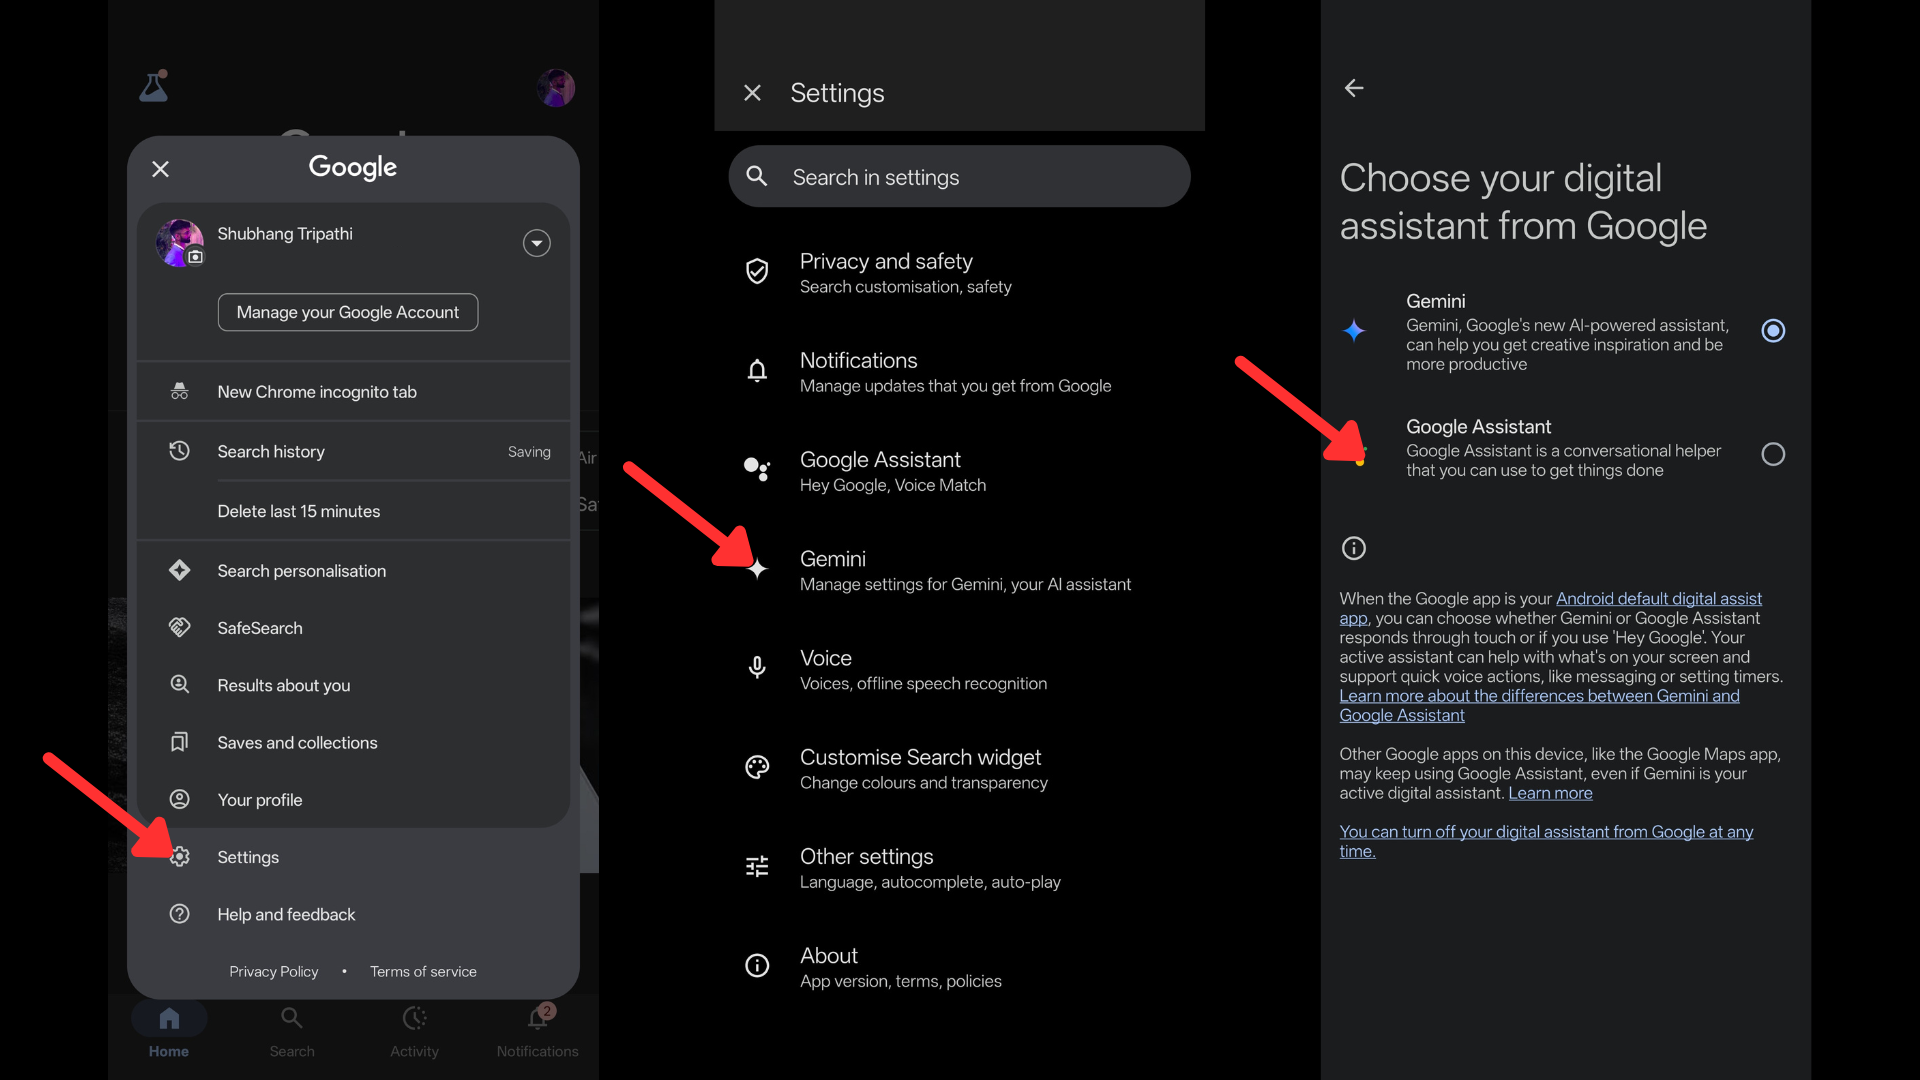Switch to the Activity tab
1920x1080 pixels.
(414, 1032)
